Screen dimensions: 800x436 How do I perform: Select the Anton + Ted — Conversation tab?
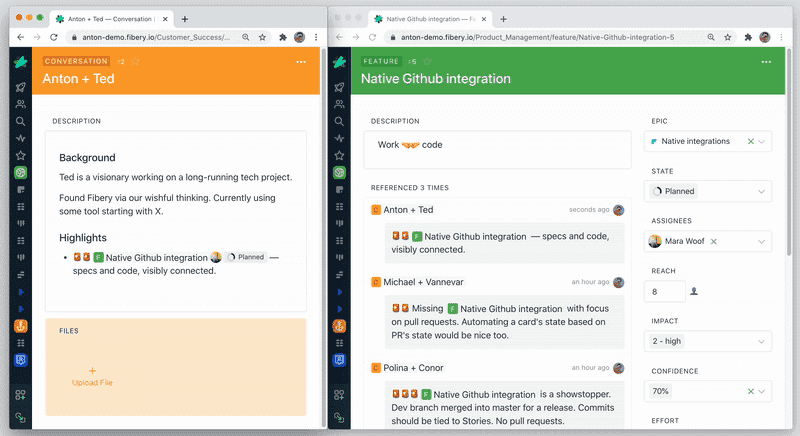pos(110,19)
